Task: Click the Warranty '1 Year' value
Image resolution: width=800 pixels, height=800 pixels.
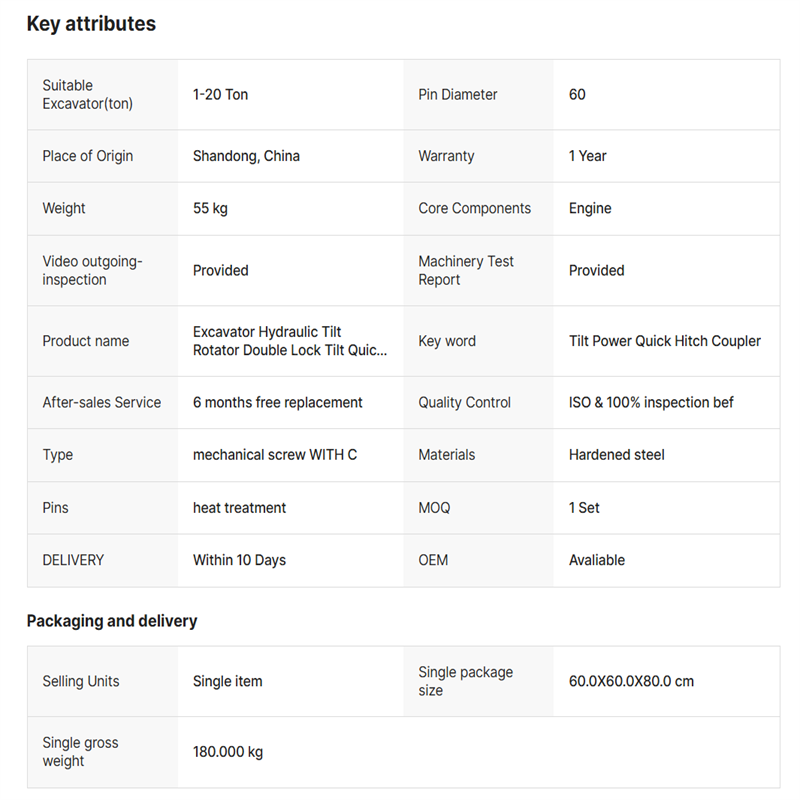Action: (587, 156)
